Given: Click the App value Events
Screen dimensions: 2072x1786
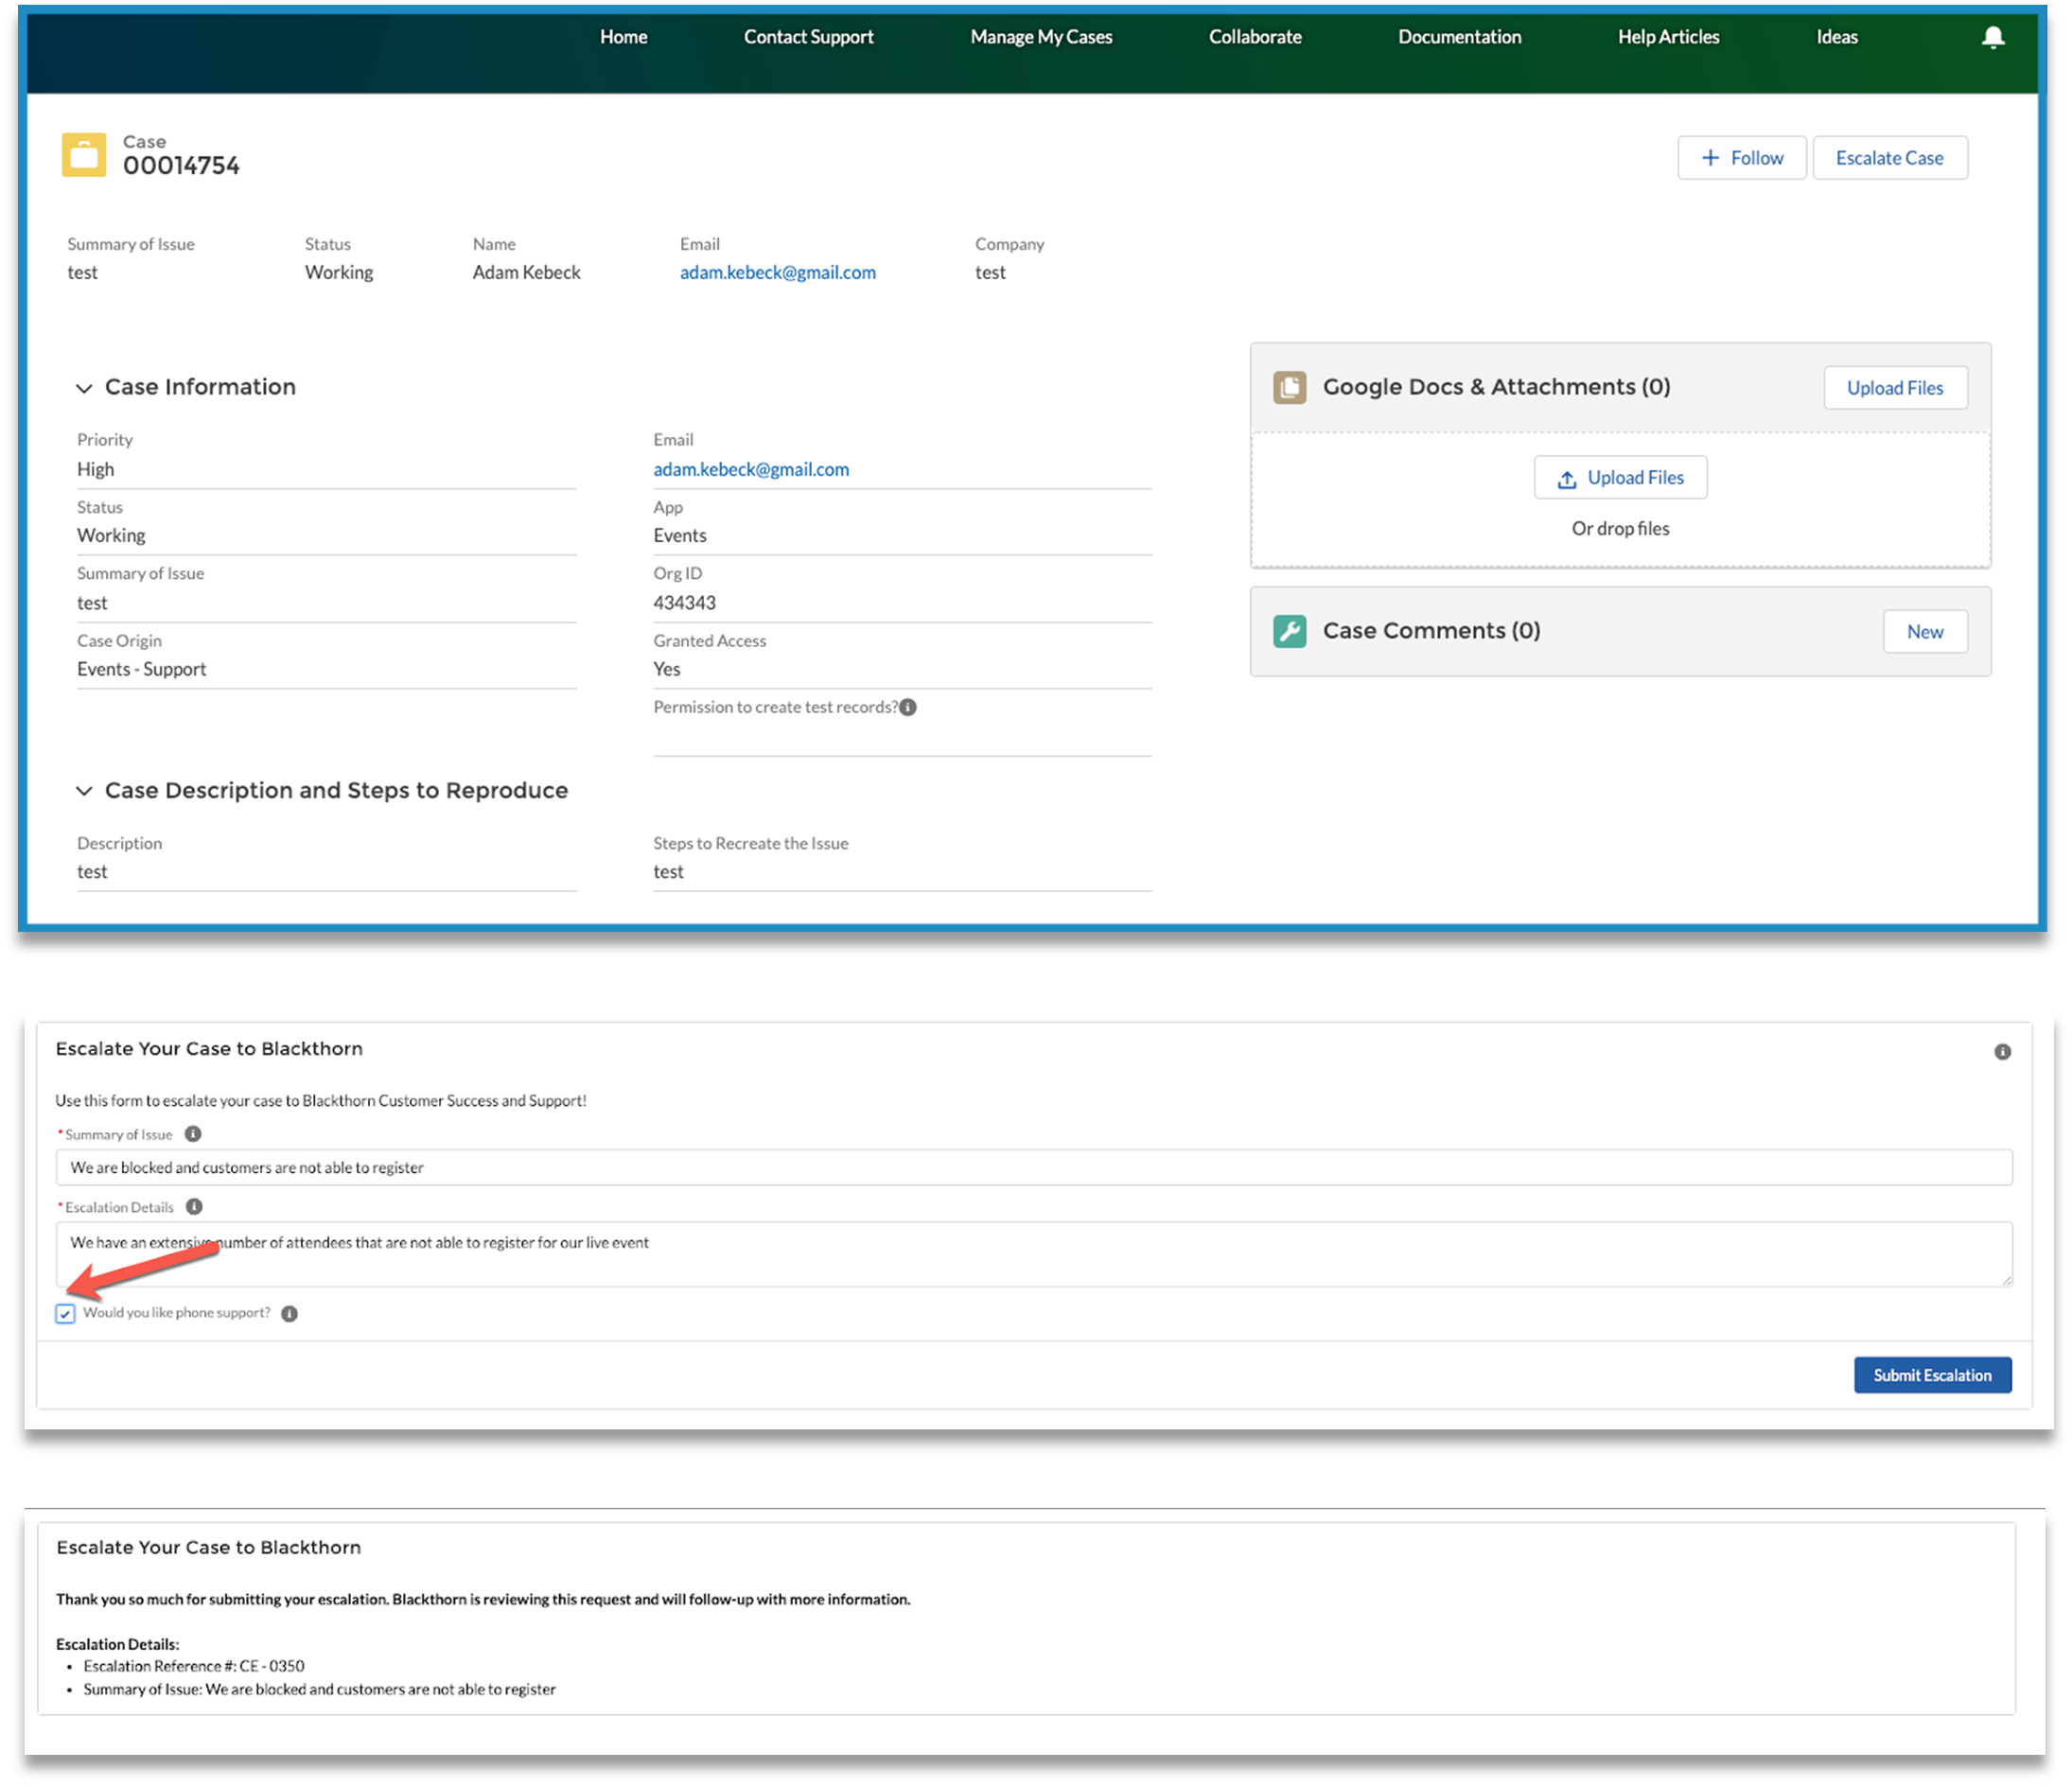Looking at the screenshot, I should coord(679,535).
